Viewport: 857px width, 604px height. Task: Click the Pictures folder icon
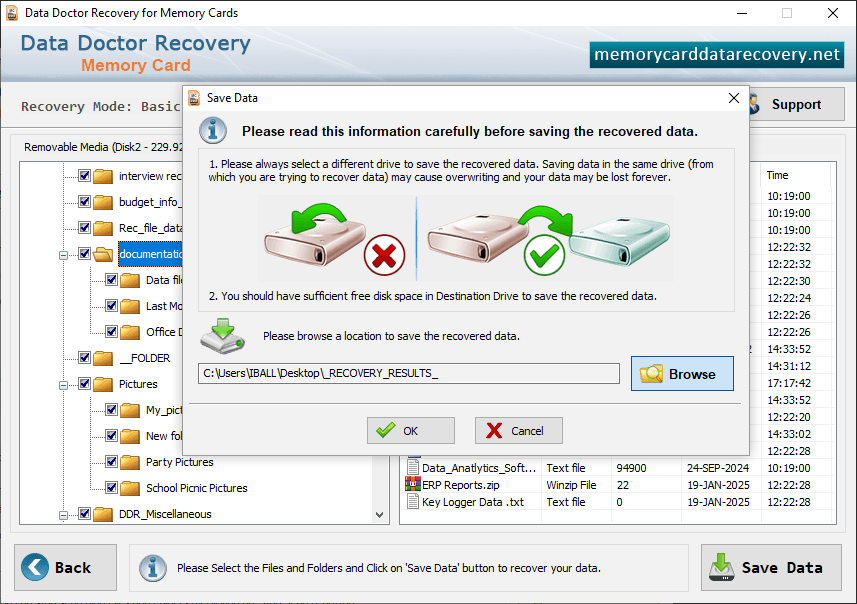pyautogui.click(x=103, y=384)
